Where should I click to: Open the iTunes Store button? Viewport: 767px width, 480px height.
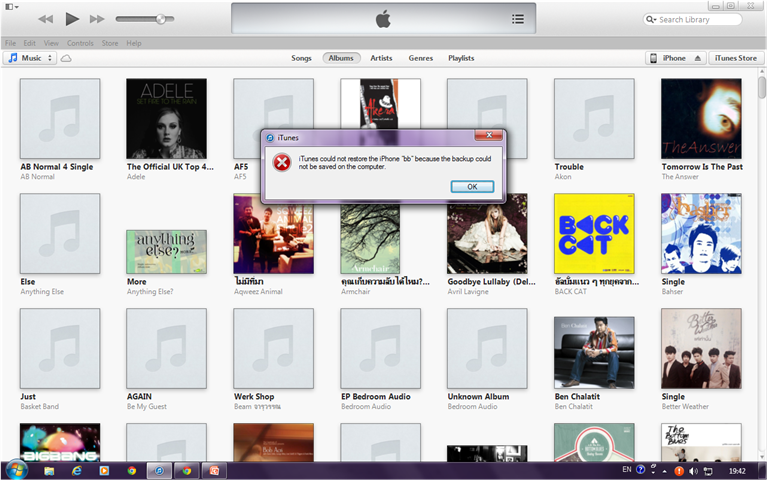point(736,58)
